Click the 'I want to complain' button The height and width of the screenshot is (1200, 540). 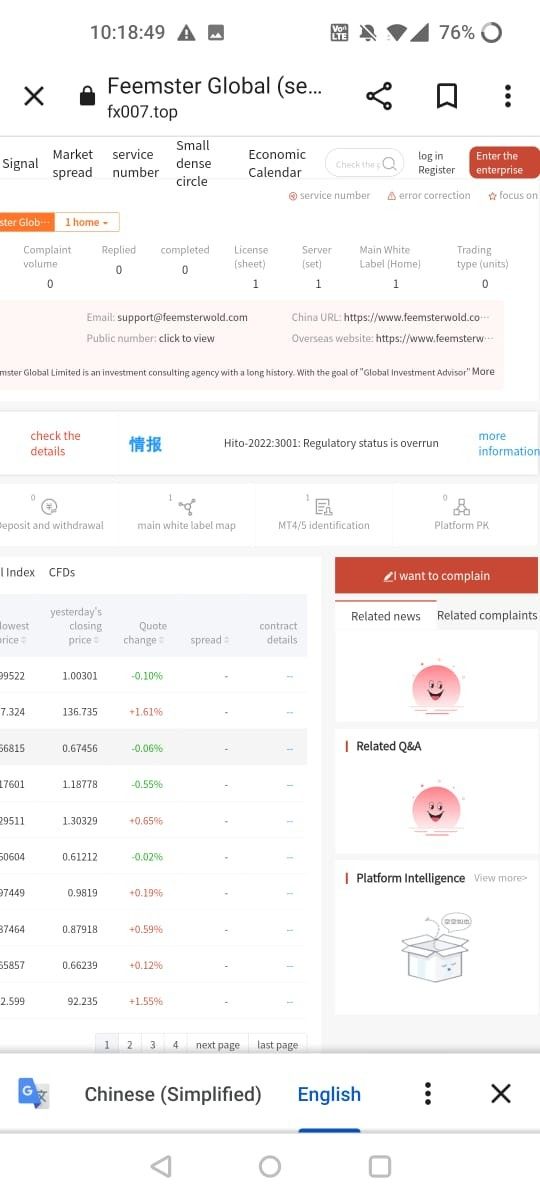(x=436, y=576)
